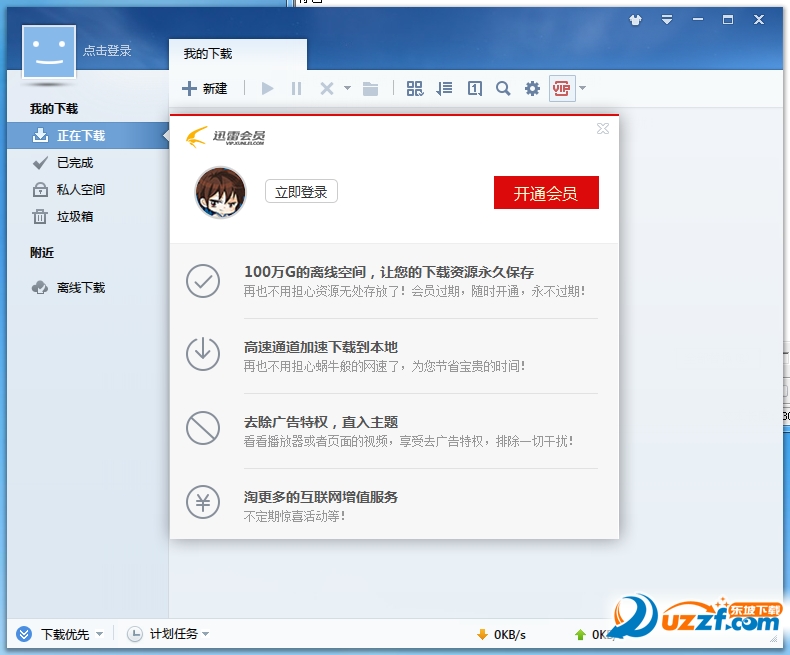Pause downloads with the pause icon
This screenshot has height=655, width=790.
(296, 89)
